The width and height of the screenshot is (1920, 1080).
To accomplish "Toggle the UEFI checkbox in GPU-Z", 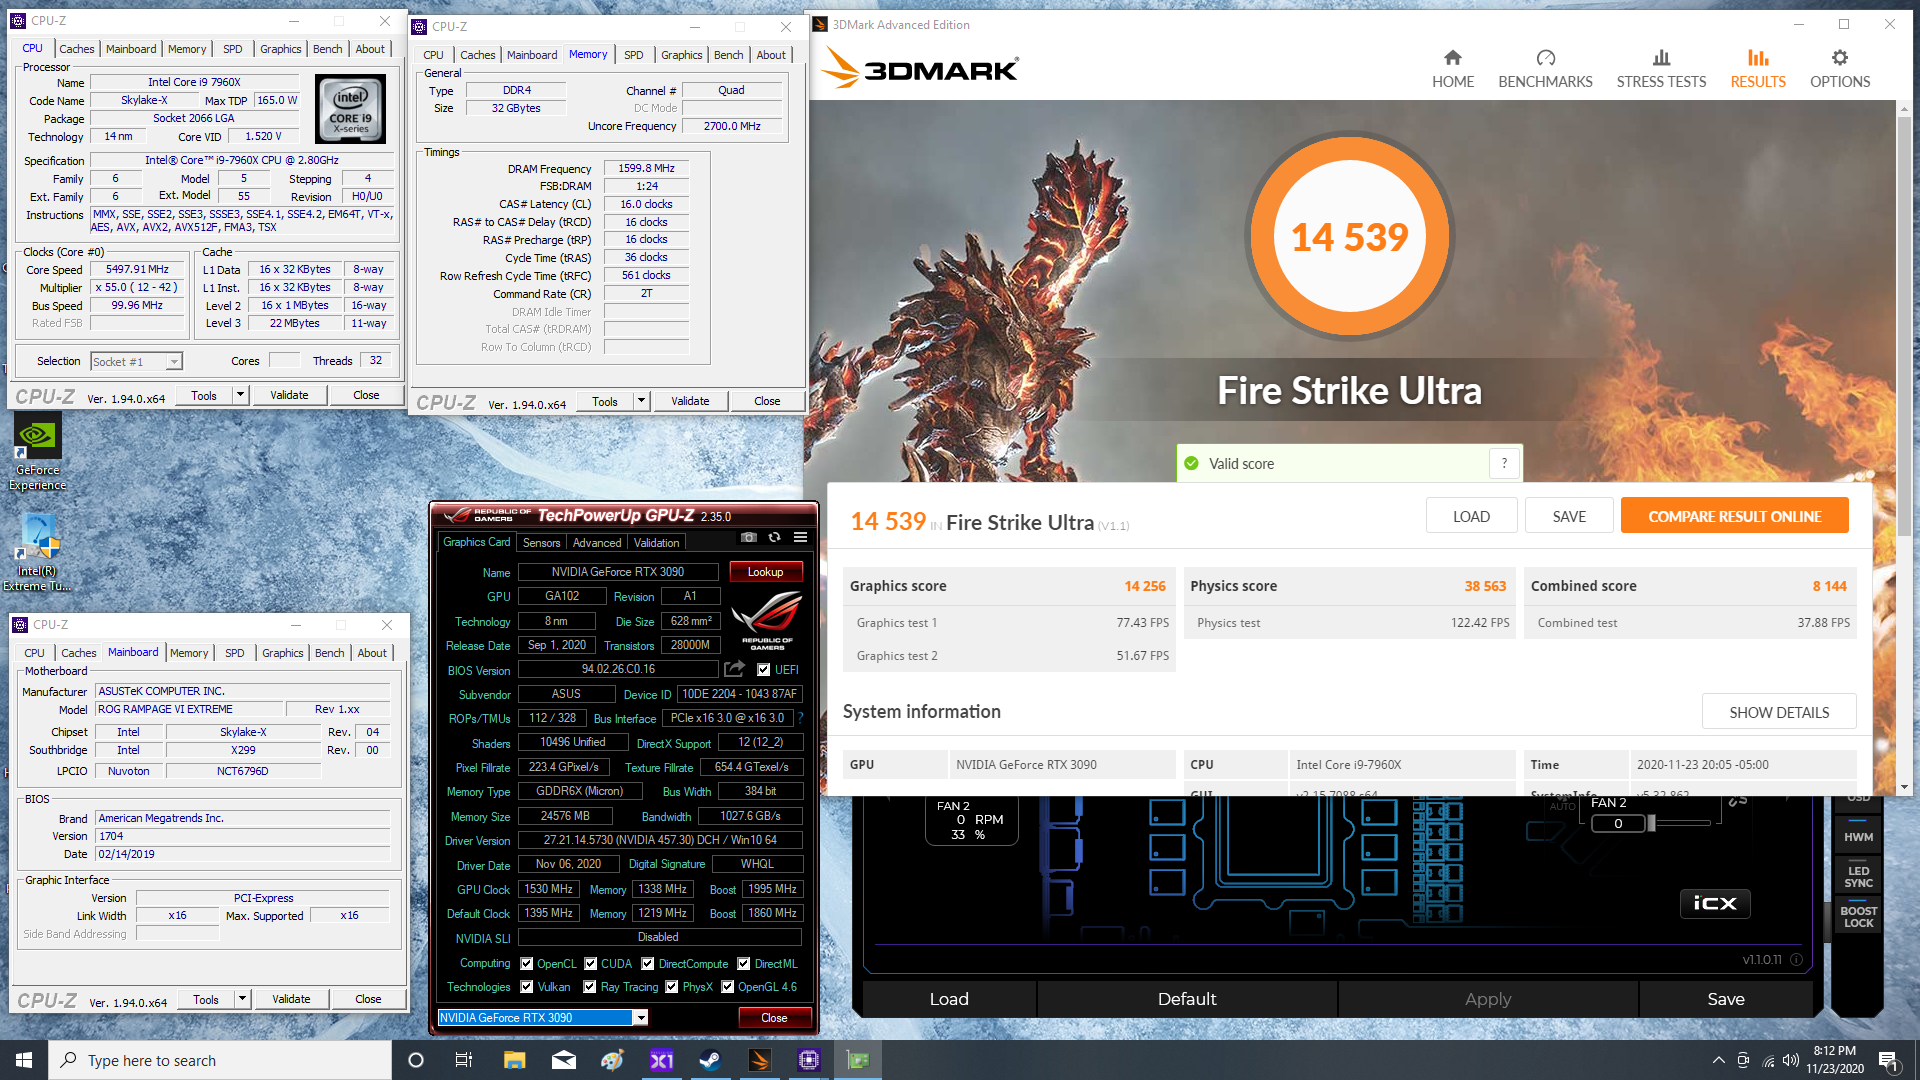I will tap(764, 670).
